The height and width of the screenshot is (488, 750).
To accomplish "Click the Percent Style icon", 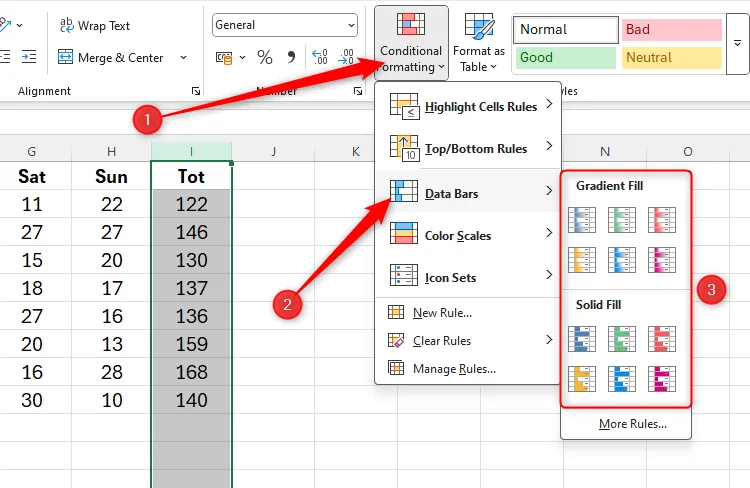I will (265, 58).
